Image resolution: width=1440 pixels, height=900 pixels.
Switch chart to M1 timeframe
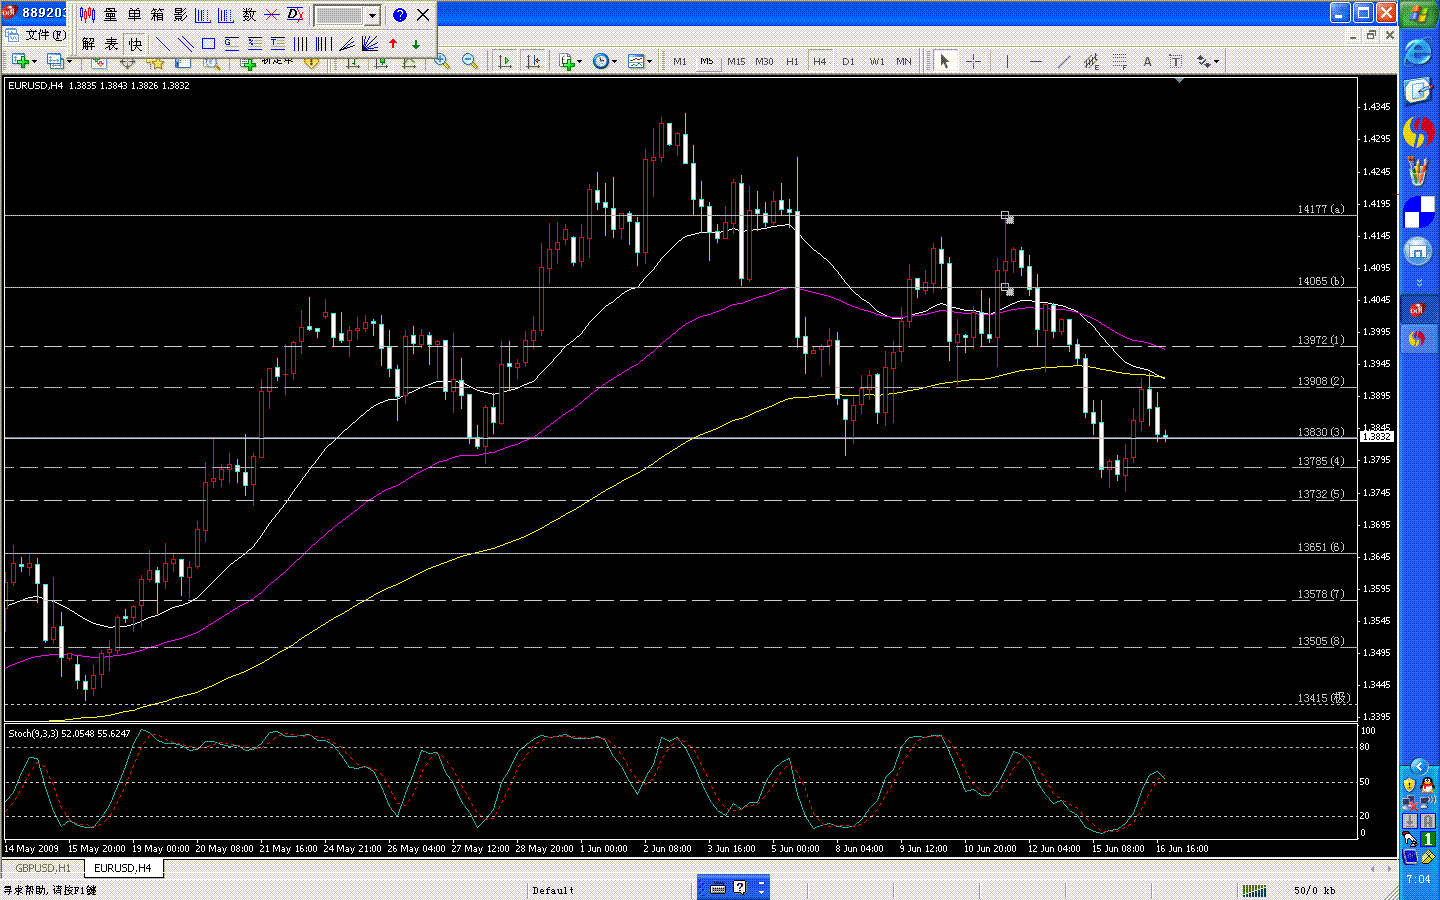click(680, 61)
